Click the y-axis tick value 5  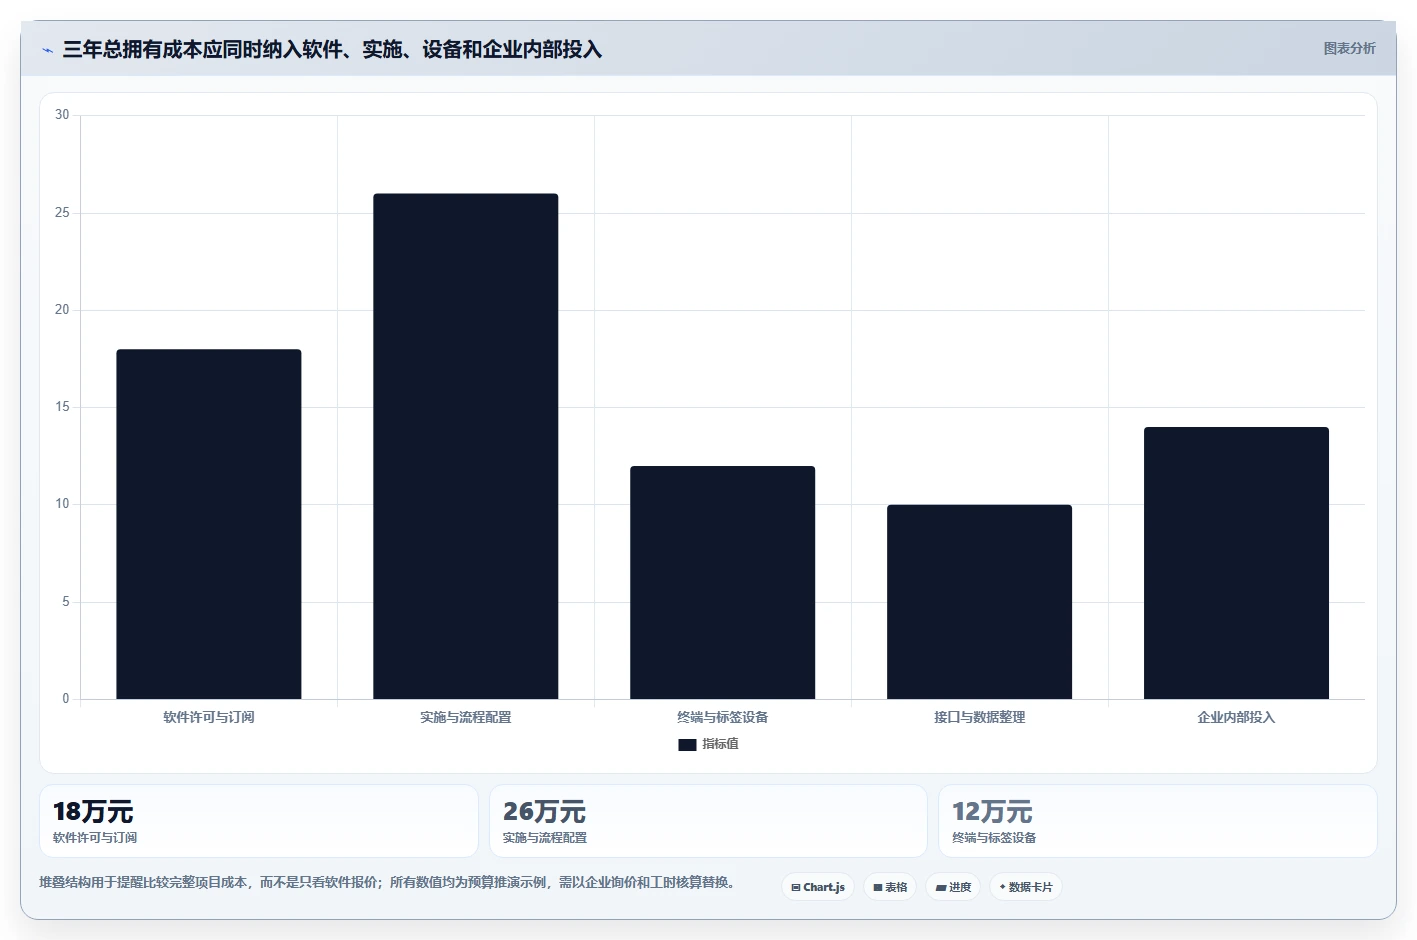point(66,602)
